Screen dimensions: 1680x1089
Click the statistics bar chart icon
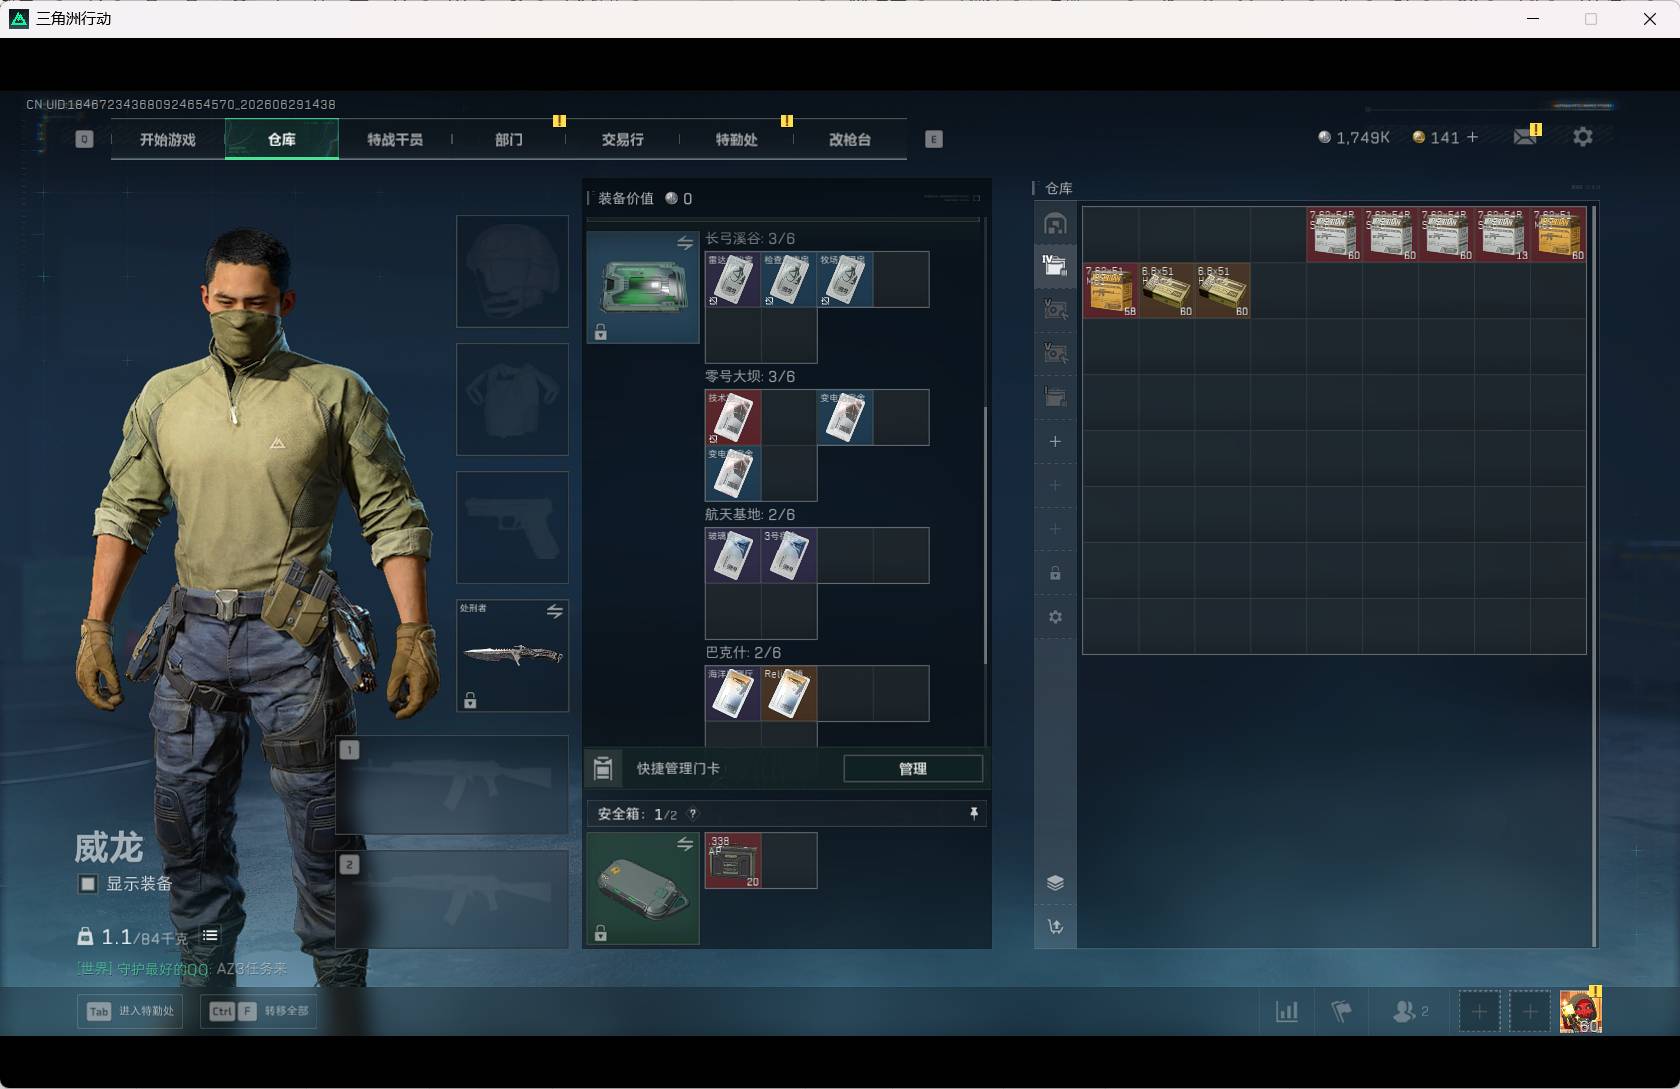pos(1287,1012)
